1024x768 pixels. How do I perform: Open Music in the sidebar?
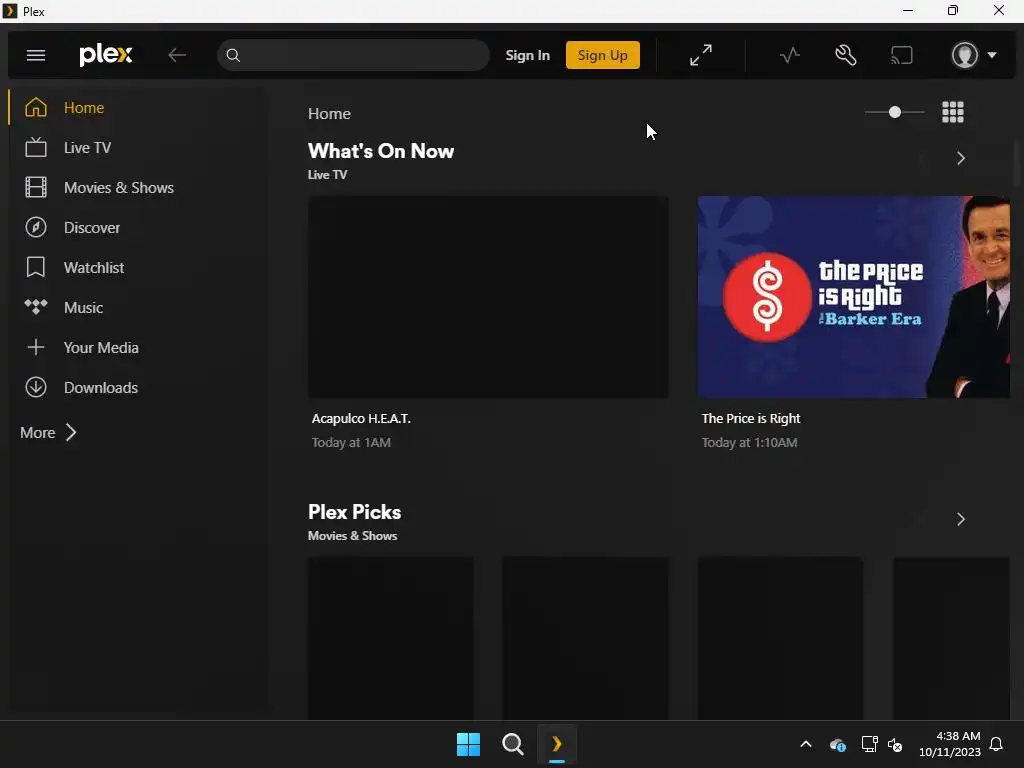pyautogui.click(x=137, y=308)
